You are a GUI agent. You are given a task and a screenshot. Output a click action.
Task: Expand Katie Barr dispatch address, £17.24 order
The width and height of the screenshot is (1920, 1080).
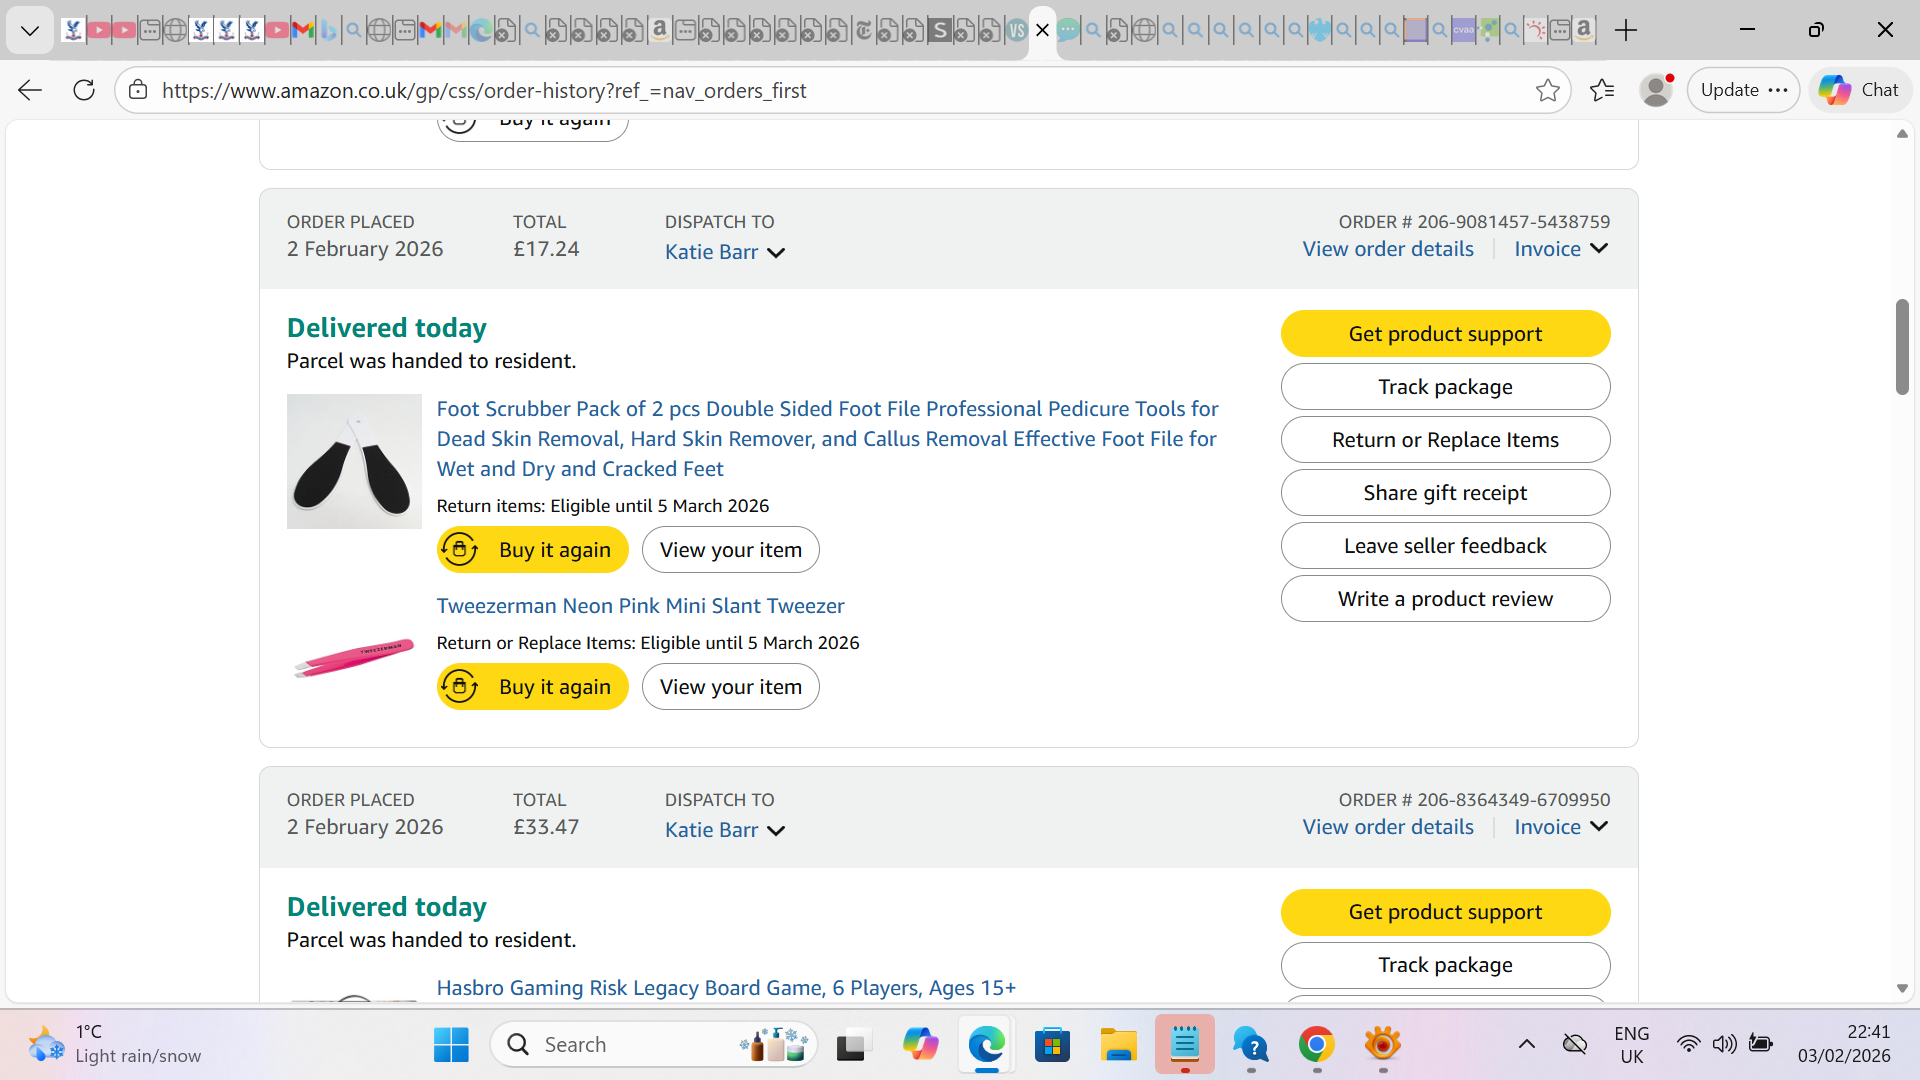click(725, 252)
